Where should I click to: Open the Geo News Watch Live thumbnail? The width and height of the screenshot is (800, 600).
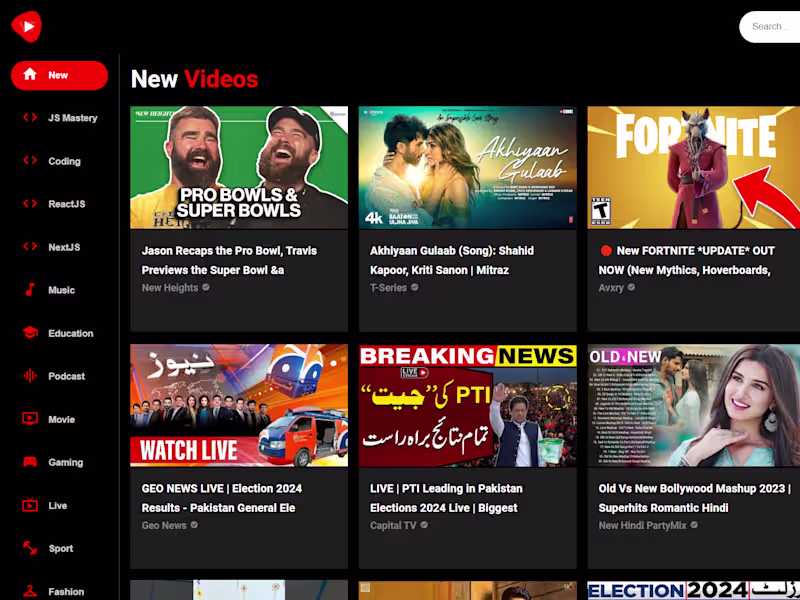coord(239,405)
